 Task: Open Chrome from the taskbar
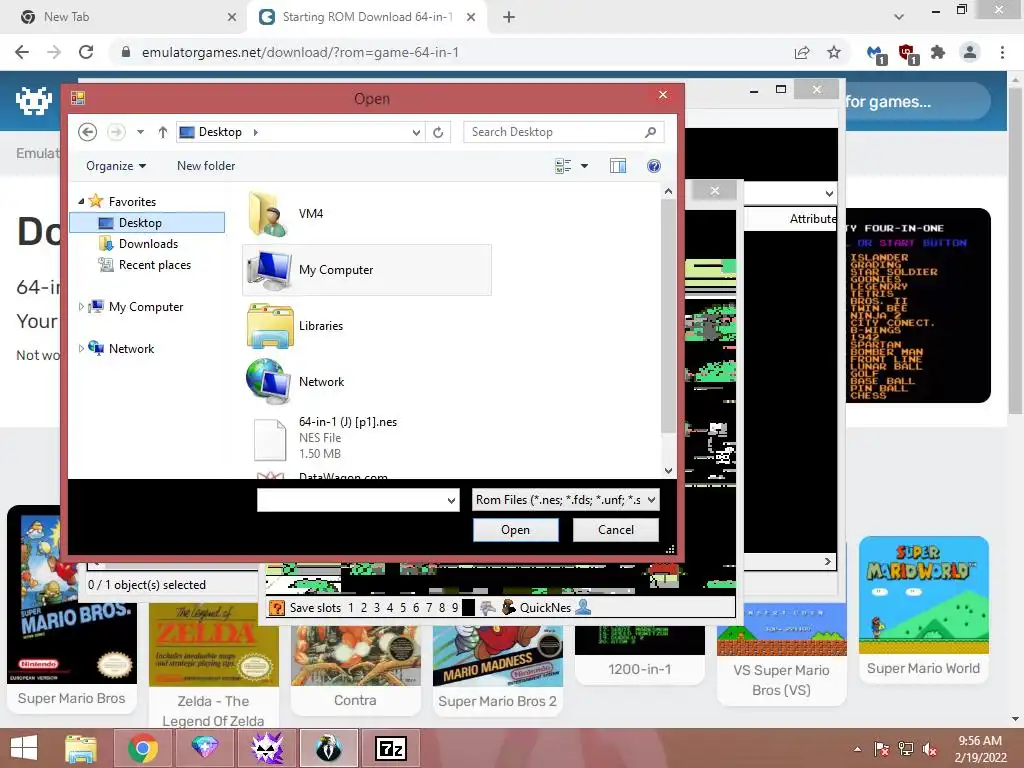(x=142, y=748)
